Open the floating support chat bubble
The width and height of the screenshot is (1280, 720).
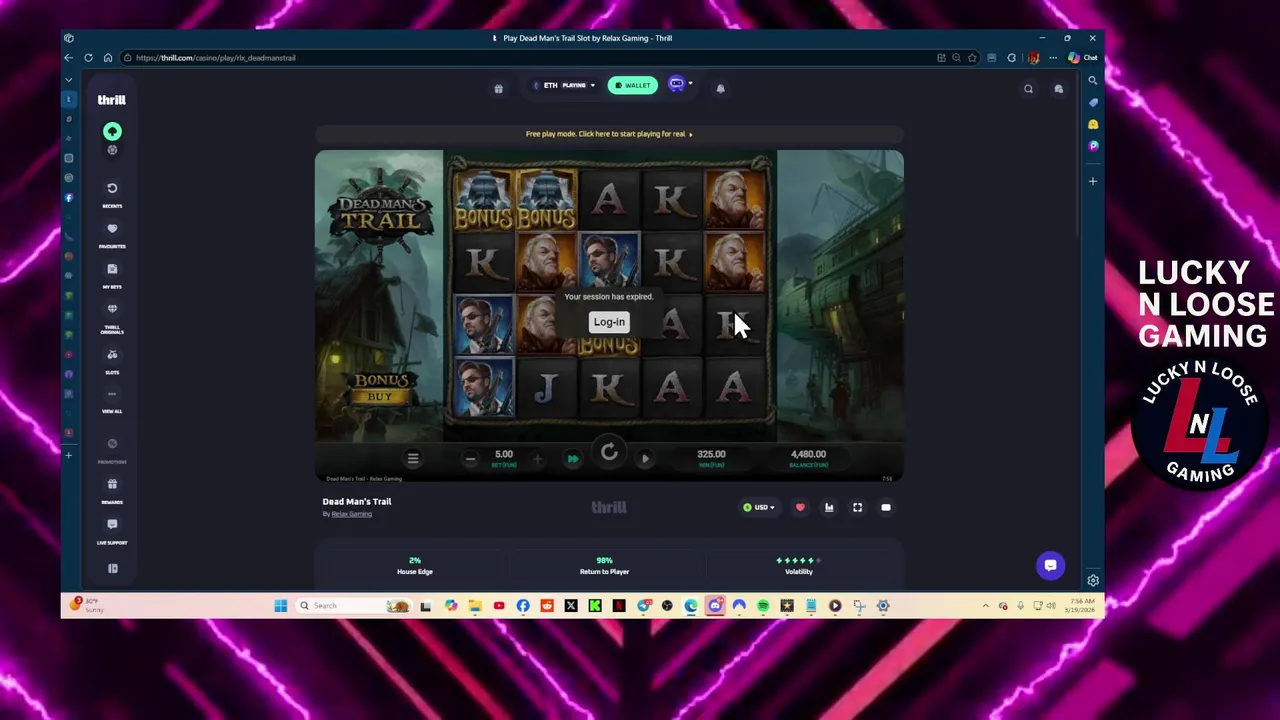[x=1050, y=565]
